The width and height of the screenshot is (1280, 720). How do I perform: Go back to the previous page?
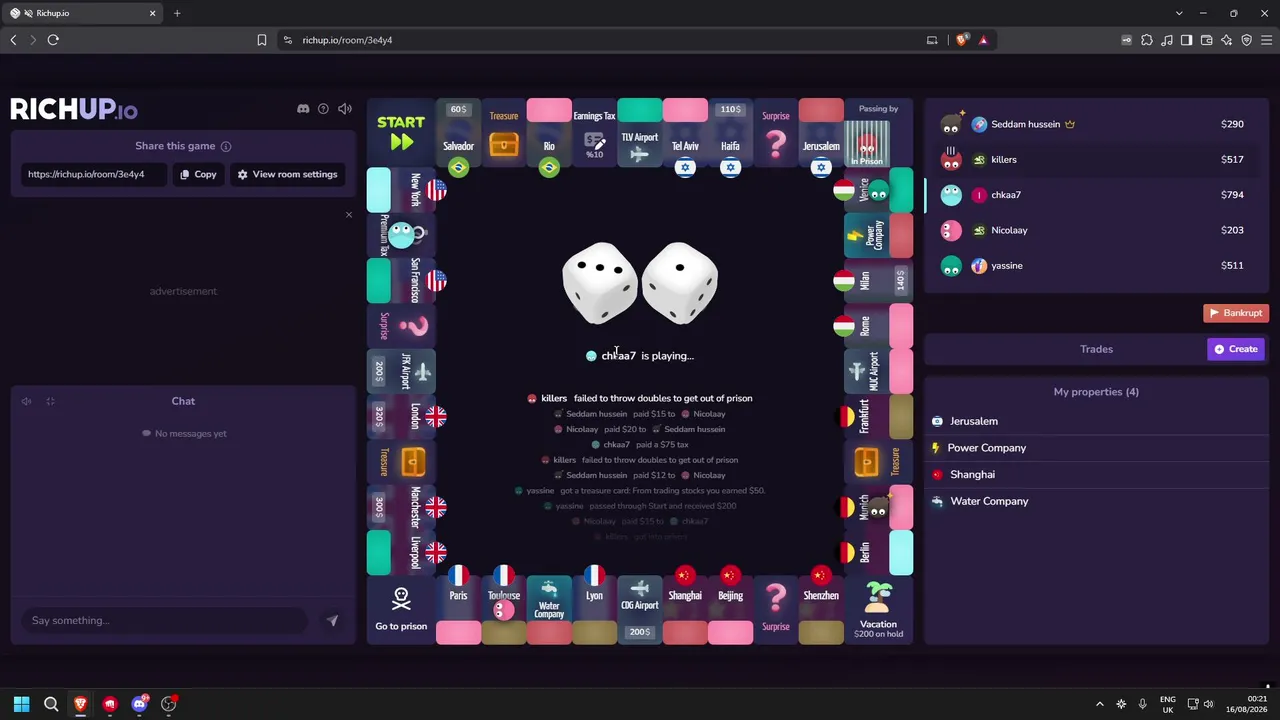tap(13, 40)
